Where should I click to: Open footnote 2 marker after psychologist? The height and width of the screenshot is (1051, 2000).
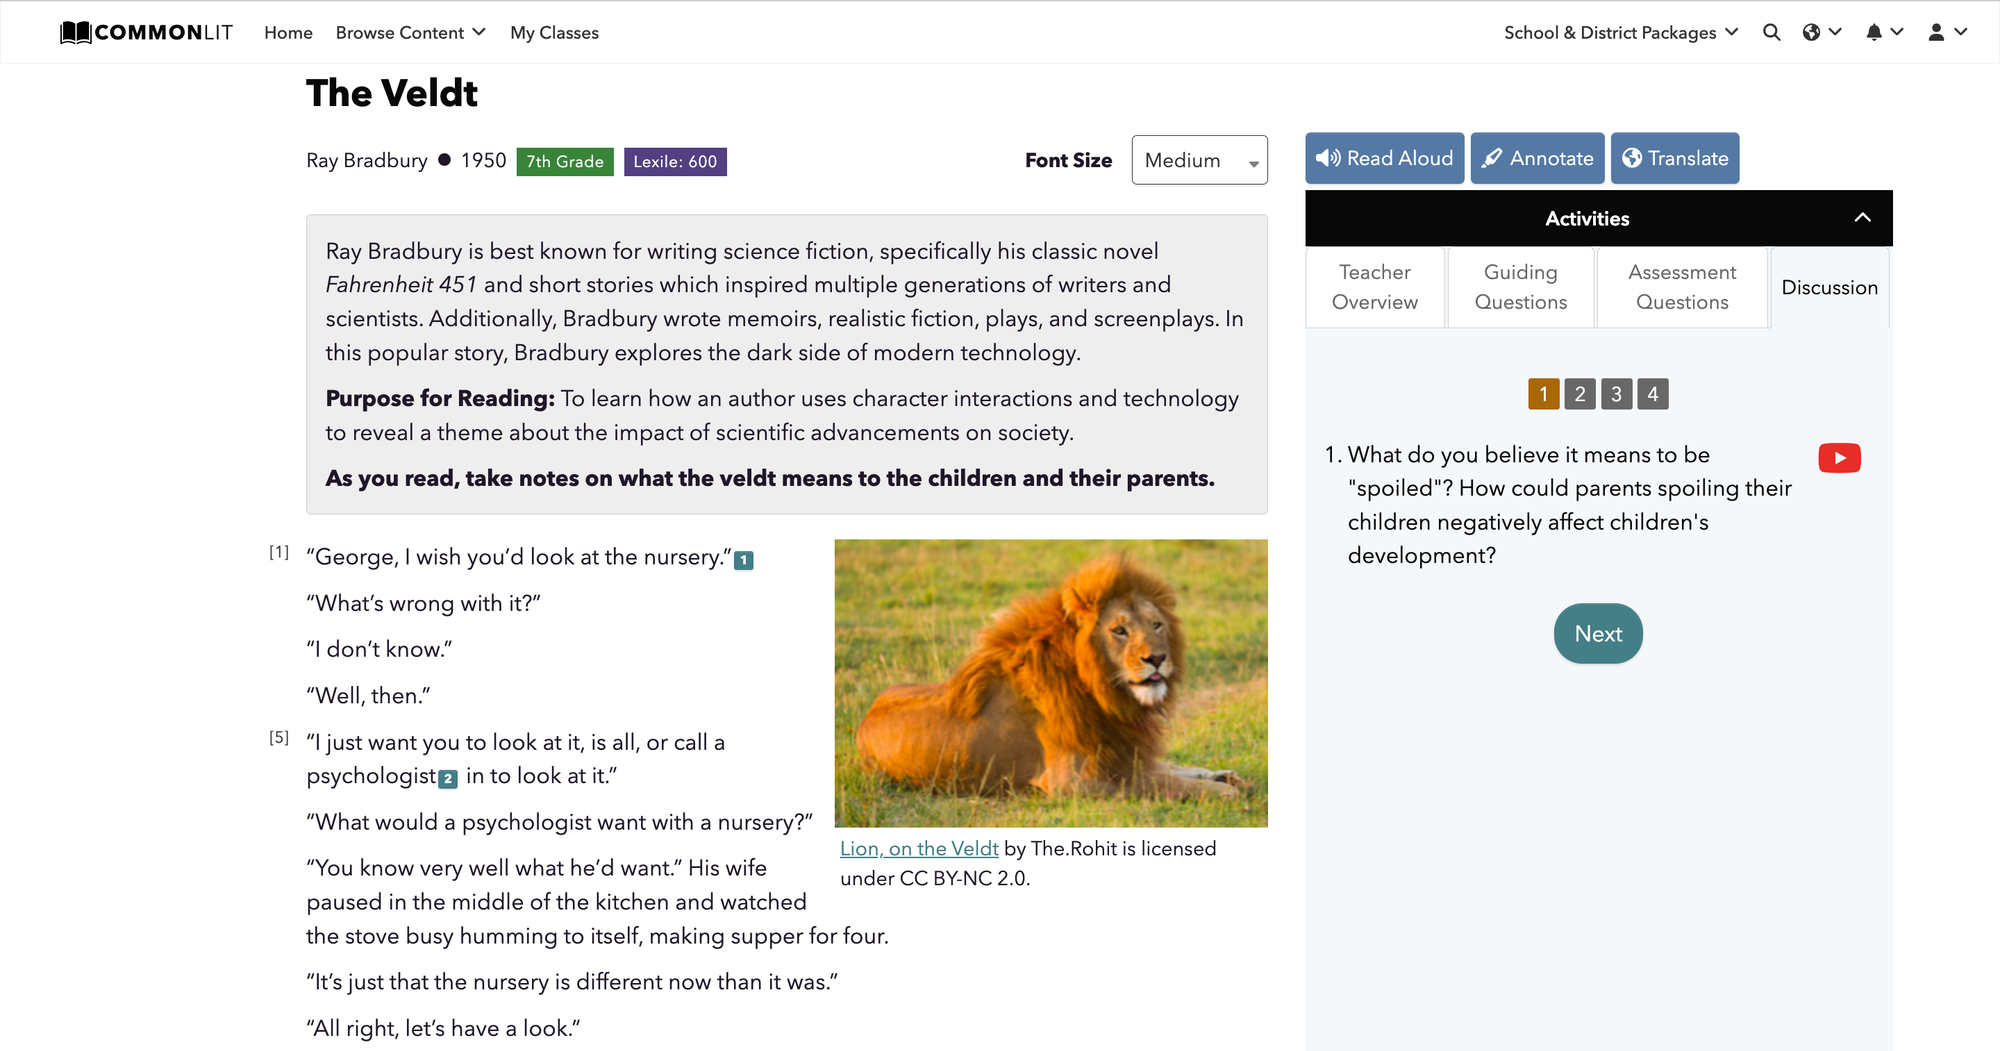(x=448, y=779)
